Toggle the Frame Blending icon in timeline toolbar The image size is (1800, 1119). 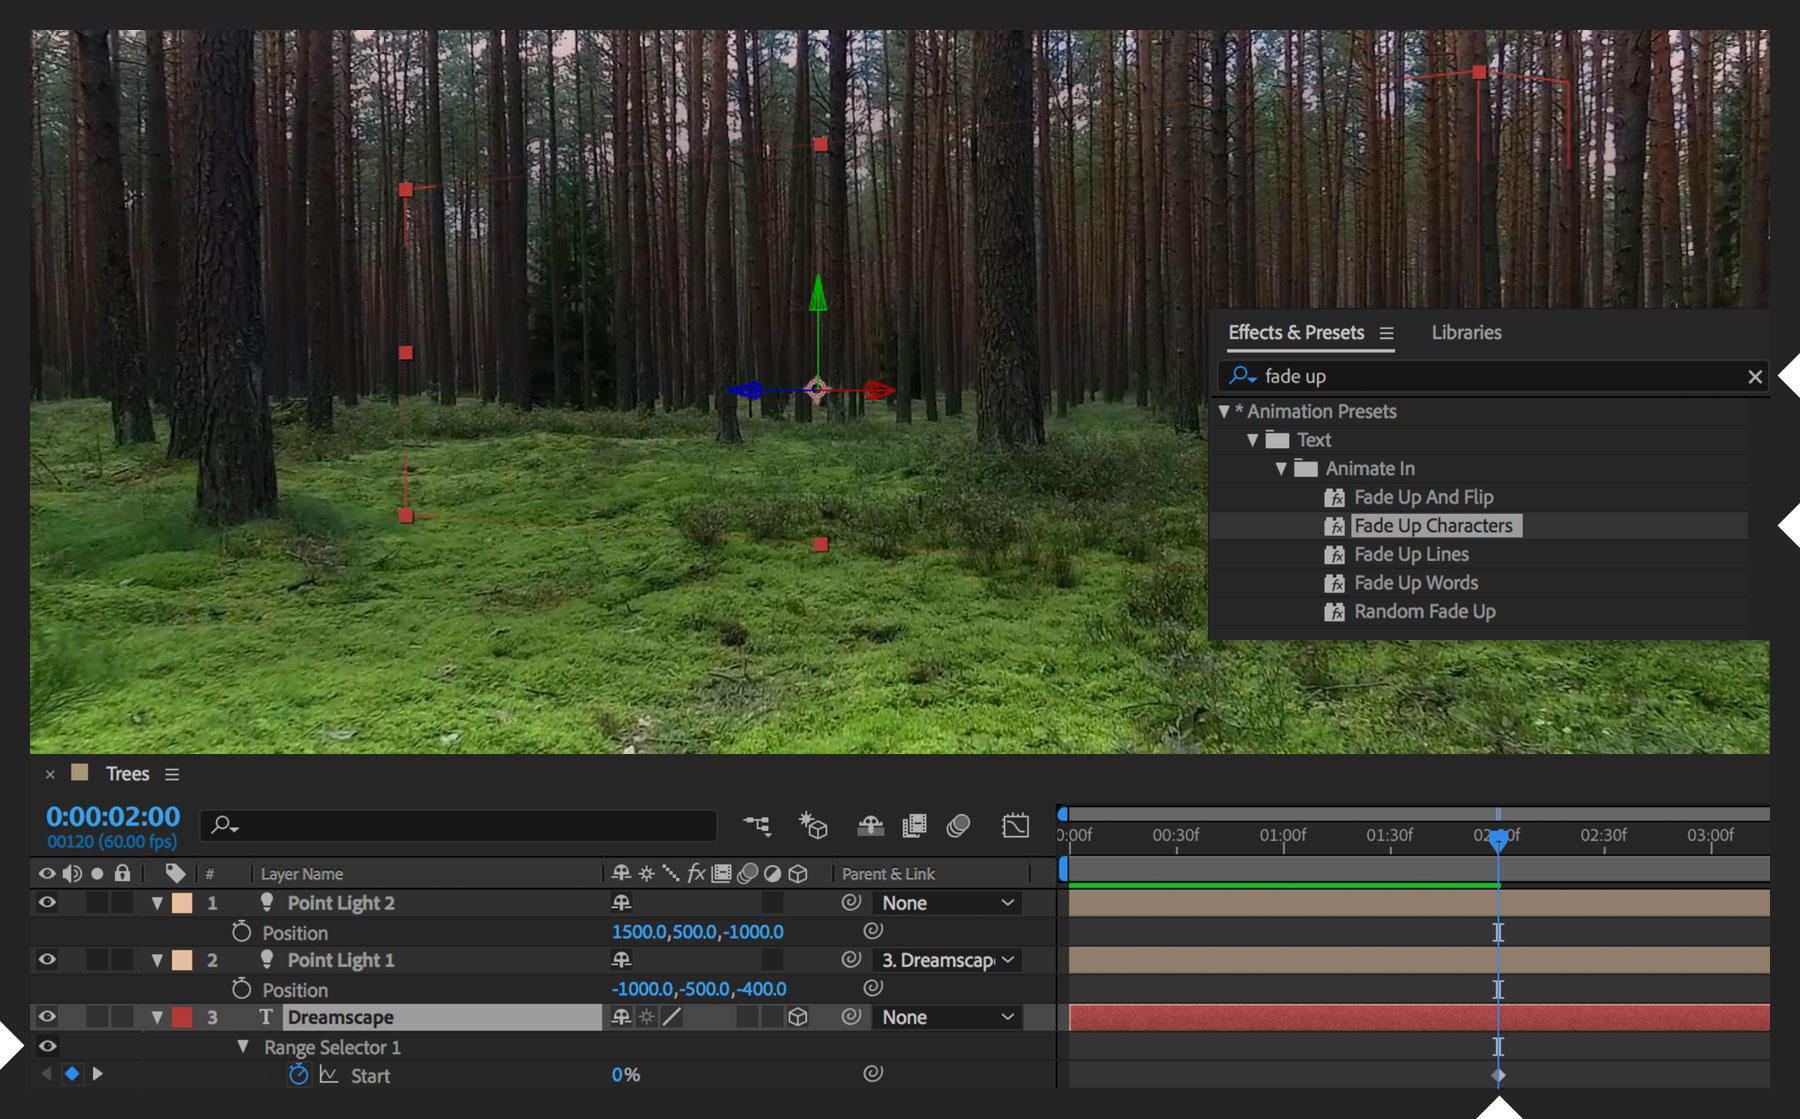click(912, 826)
